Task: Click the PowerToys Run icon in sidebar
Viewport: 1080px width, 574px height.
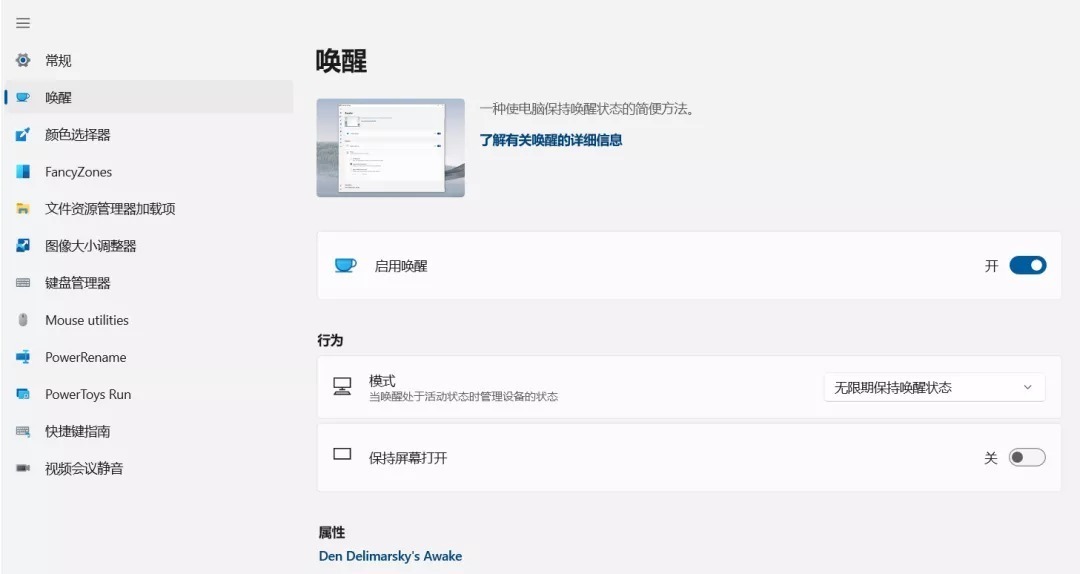Action: (x=23, y=395)
